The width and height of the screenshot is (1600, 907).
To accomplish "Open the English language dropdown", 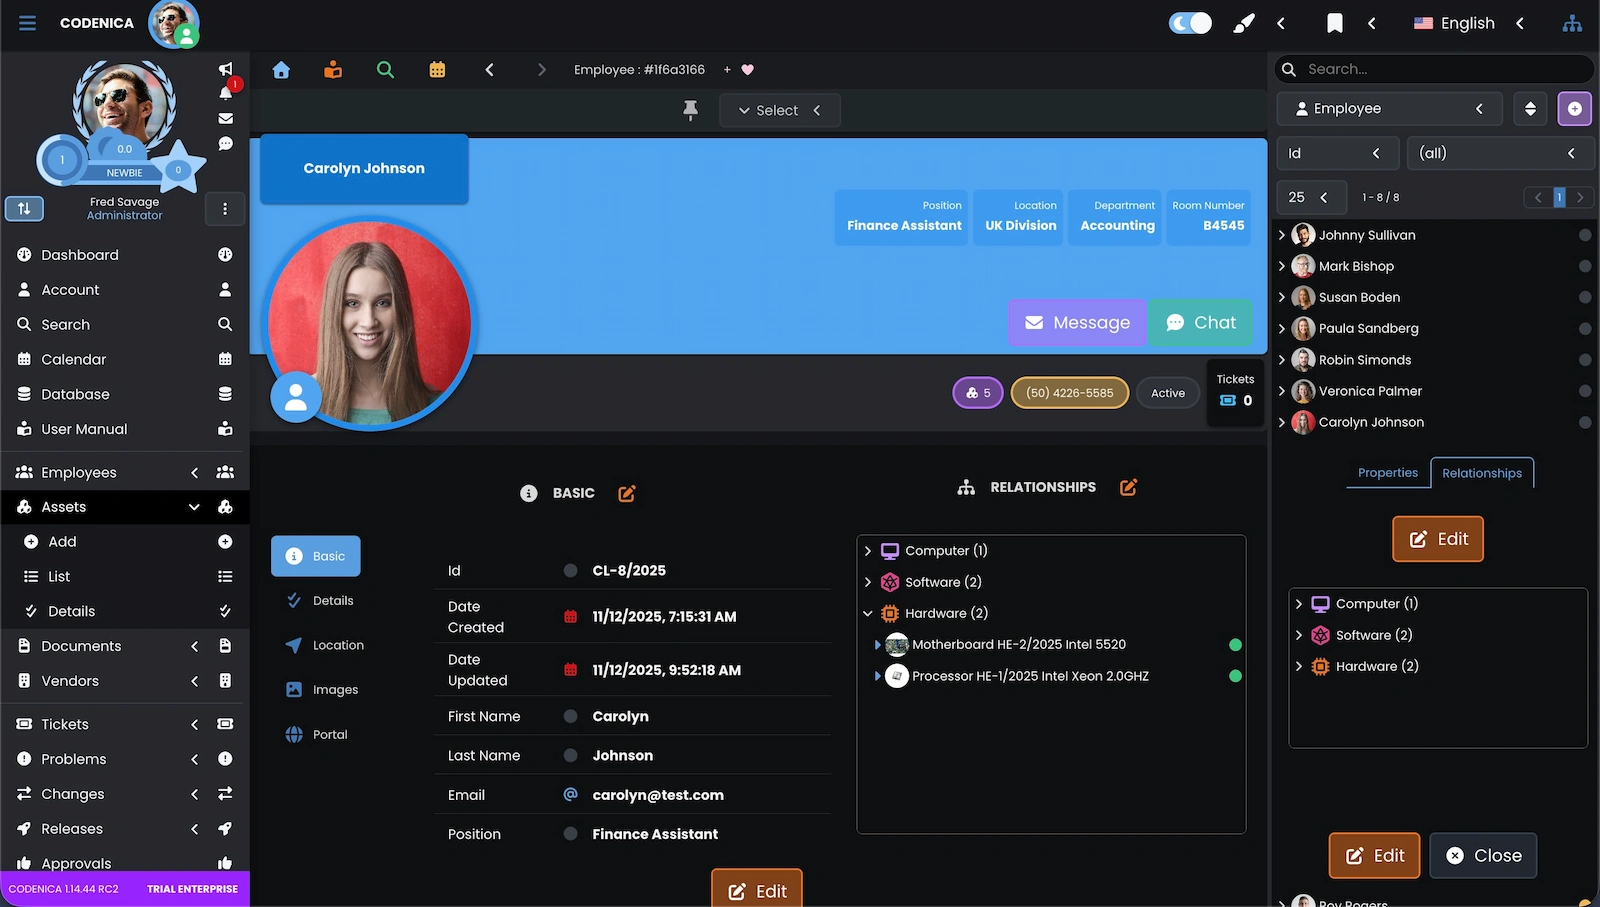I will click(1467, 23).
